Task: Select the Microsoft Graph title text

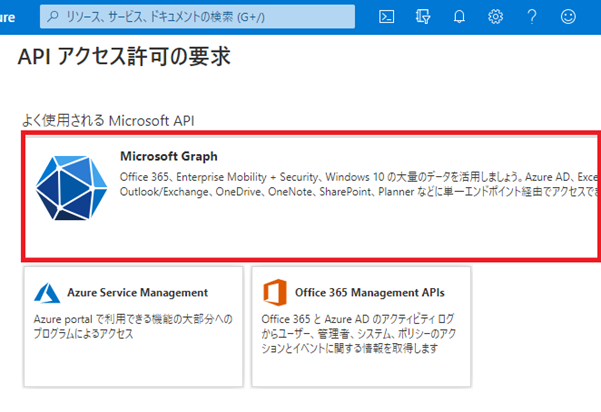Action: tap(168, 156)
